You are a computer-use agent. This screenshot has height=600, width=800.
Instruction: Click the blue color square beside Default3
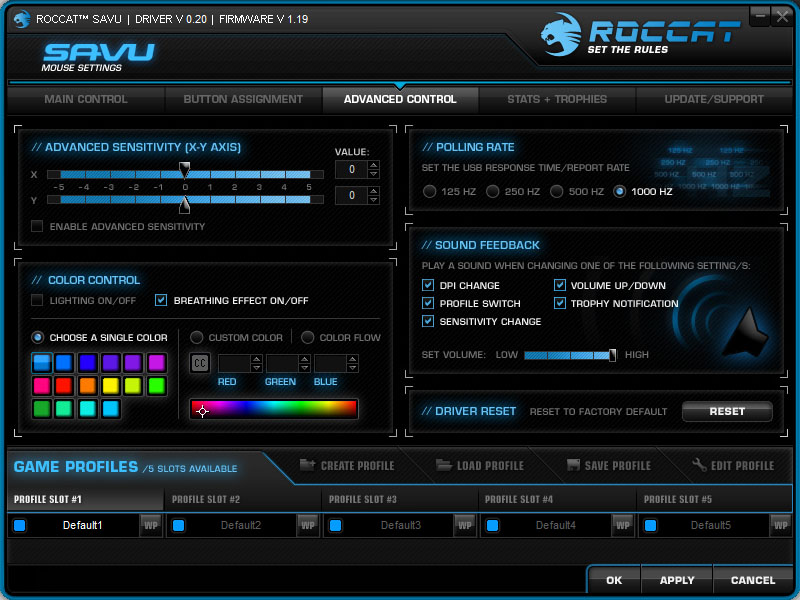click(x=336, y=526)
